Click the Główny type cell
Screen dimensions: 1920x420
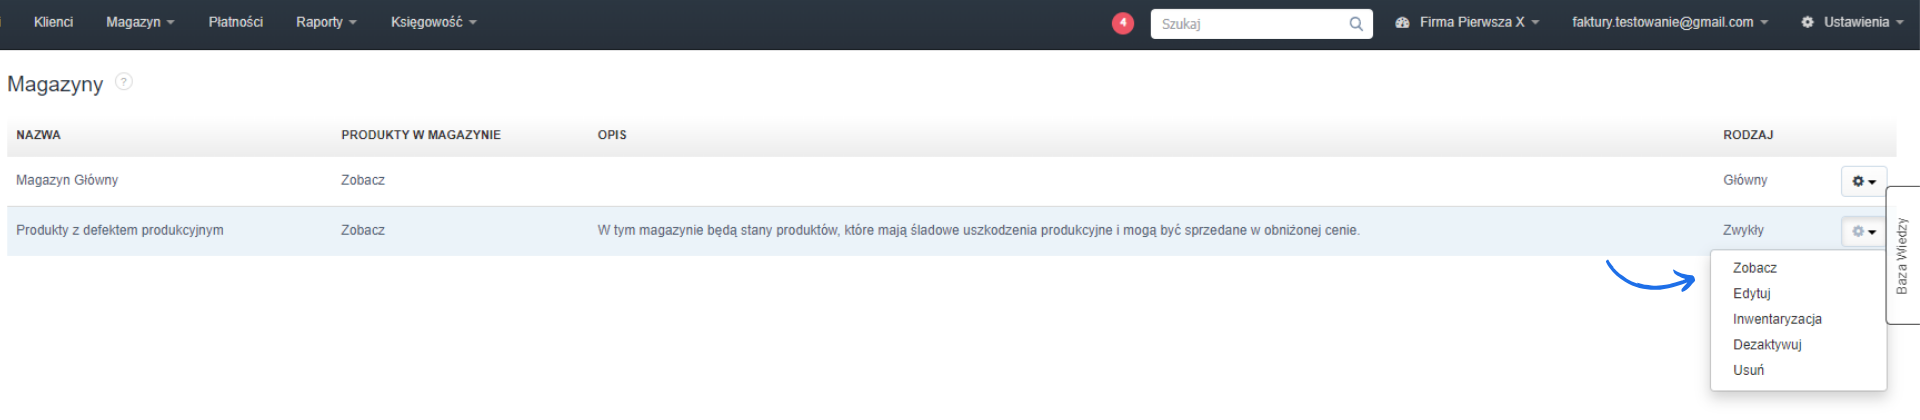[x=1745, y=180]
